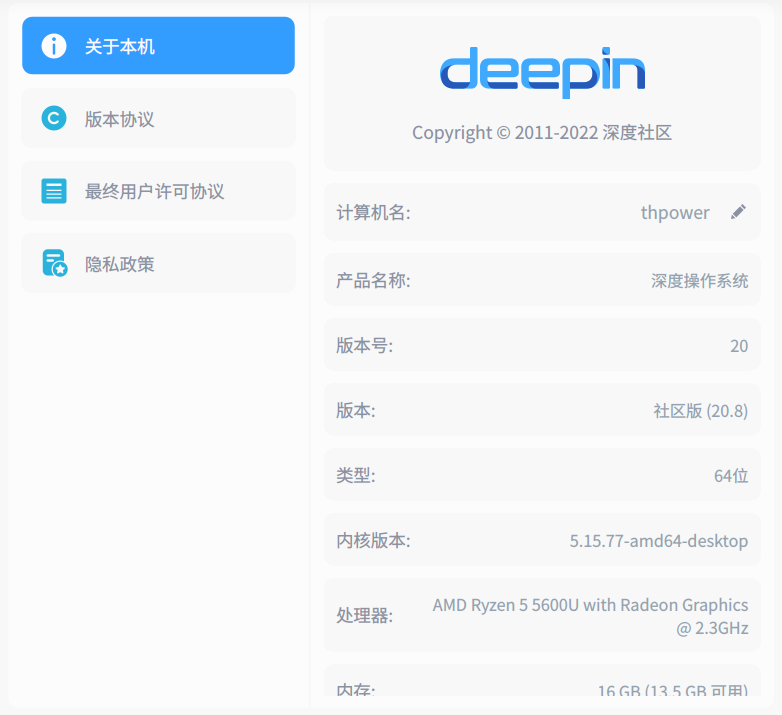This screenshot has height=715, width=782.
Task: Click the 版本号: label
Action: [x=365, y=346]
